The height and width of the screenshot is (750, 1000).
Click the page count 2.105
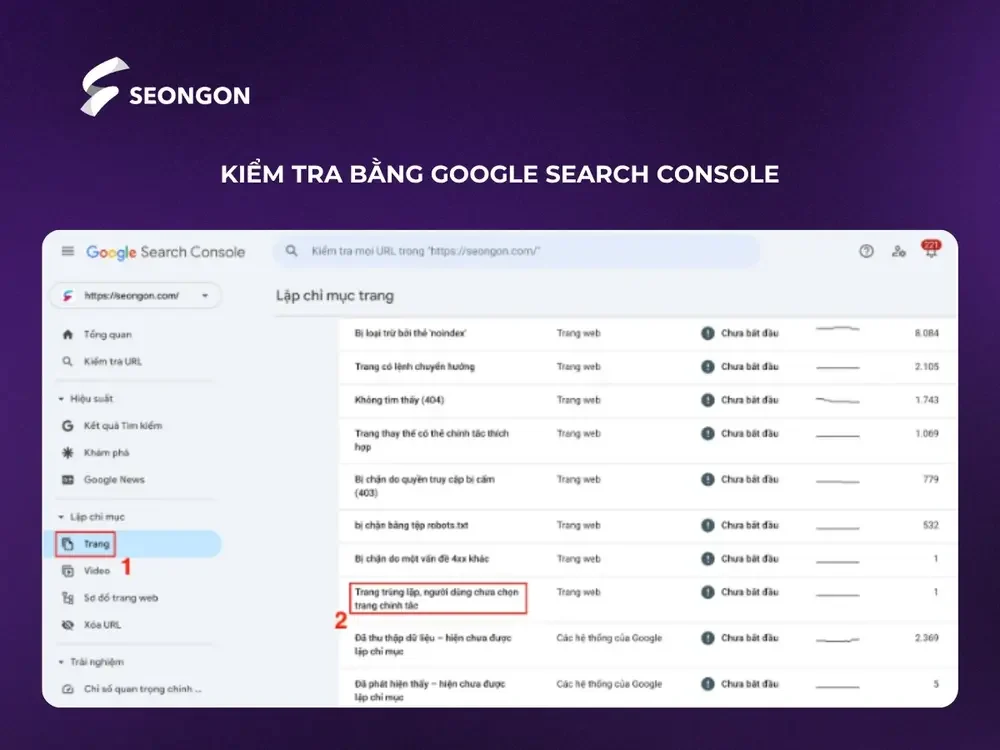point(927,367)
